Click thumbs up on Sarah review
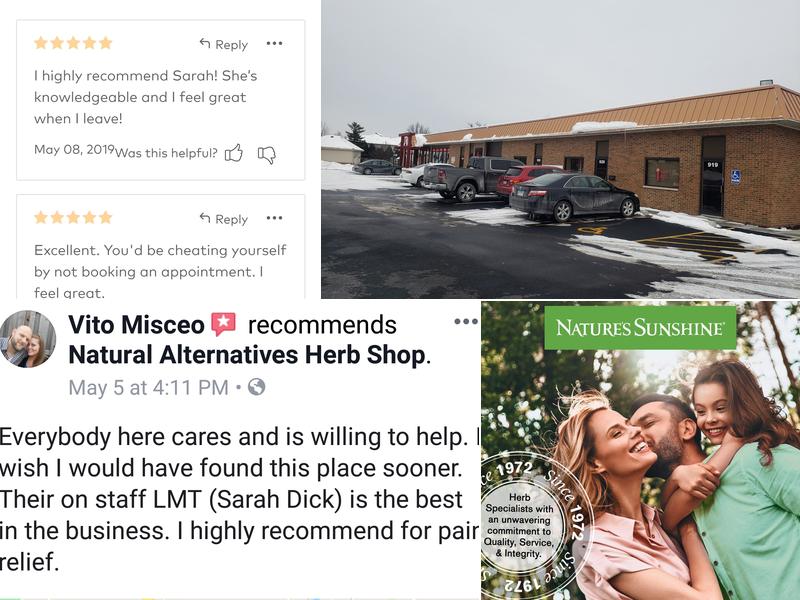 click(234, 153)
